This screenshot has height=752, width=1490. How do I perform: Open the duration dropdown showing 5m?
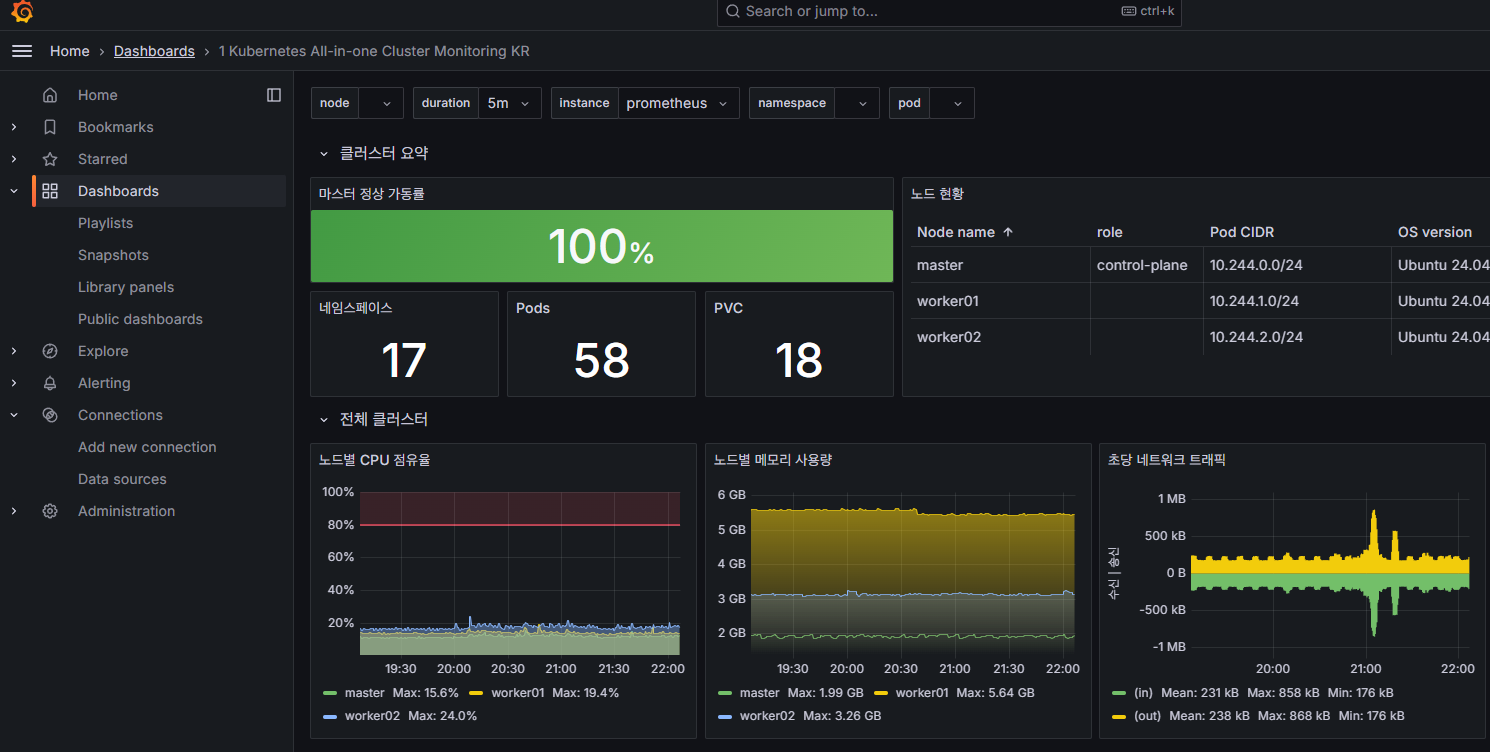tap(510, 102)
